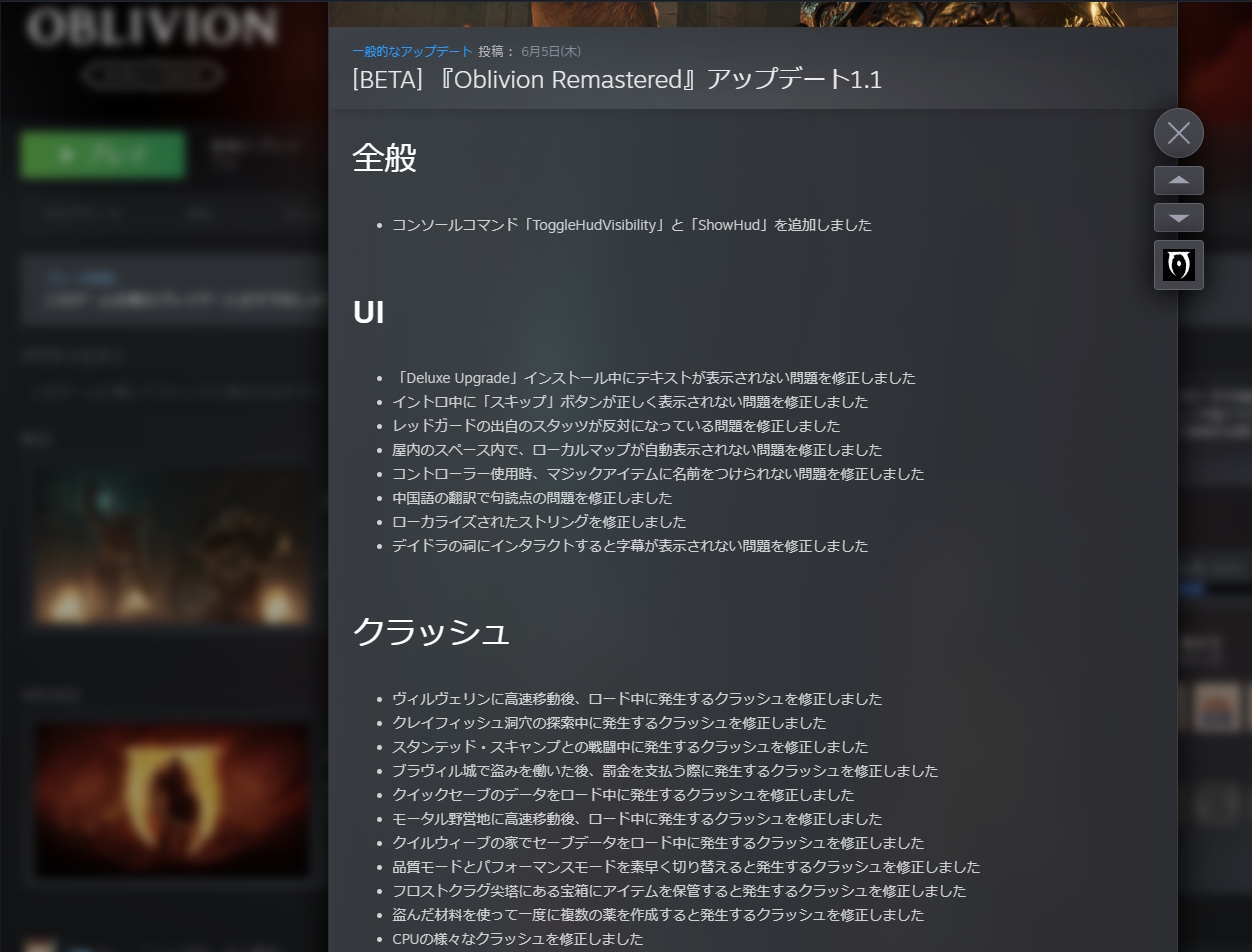This screenshot has height=952, width=1252.
Task: Click the 'UI' section heading
Action: (368, 312)
